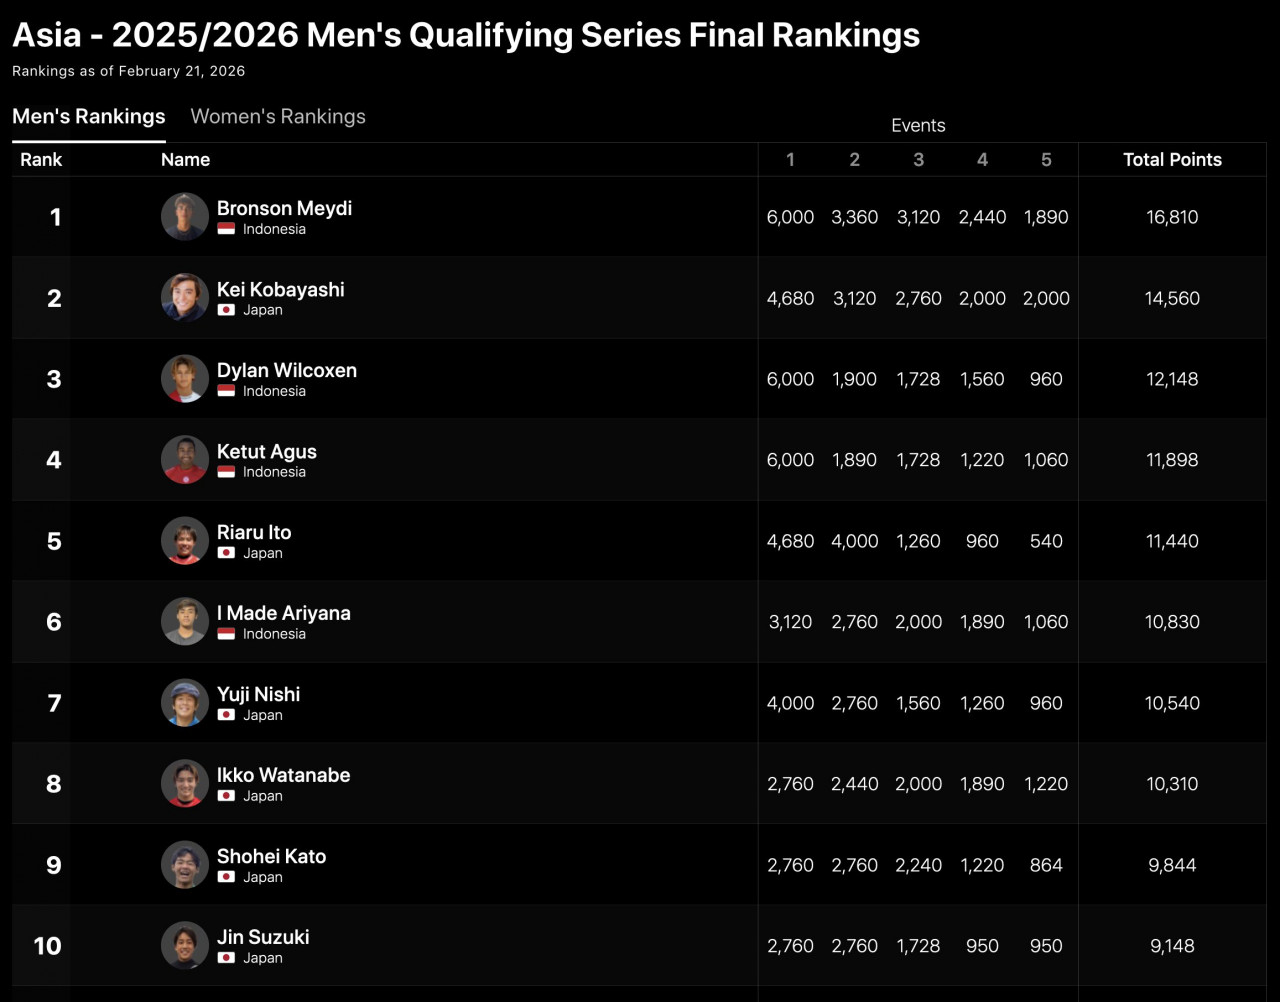Switch to the Women's Rankings tab

278,117
